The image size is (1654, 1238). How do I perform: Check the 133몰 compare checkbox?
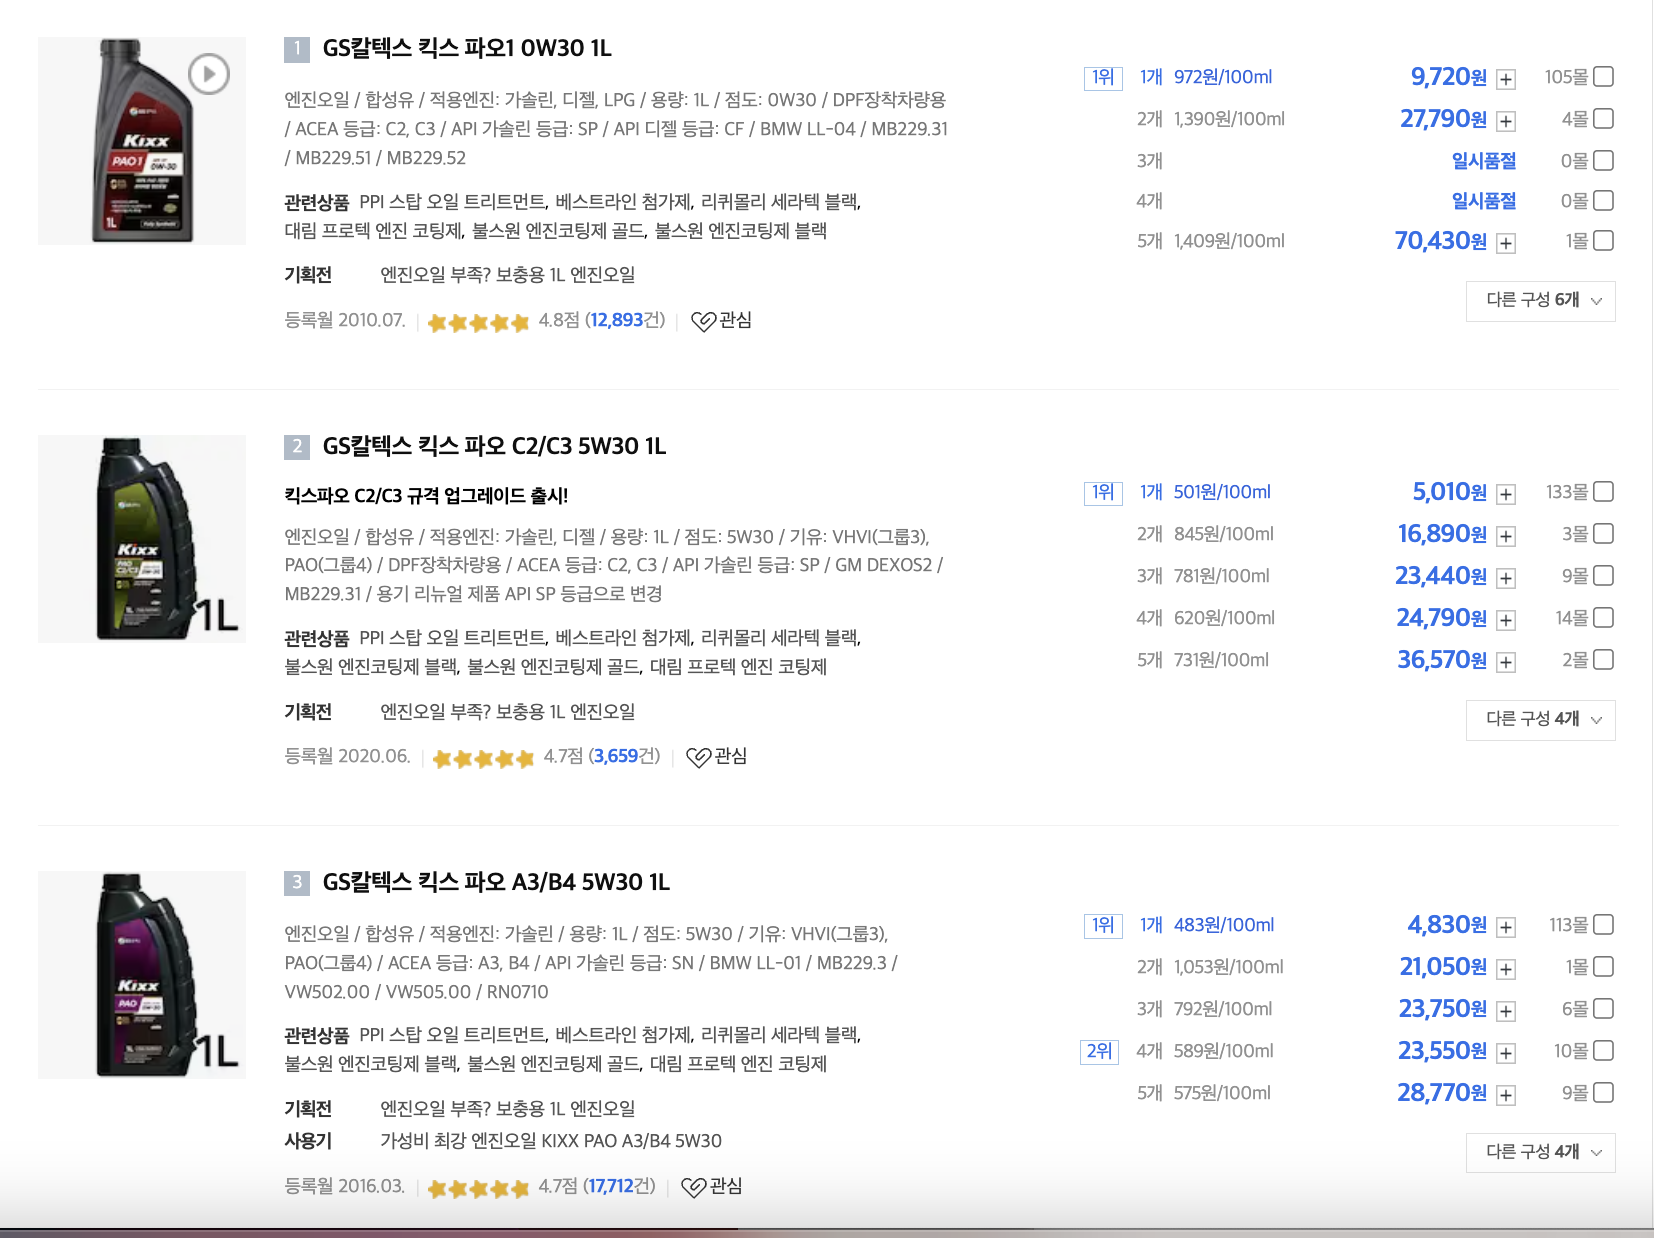(1603, 491)
